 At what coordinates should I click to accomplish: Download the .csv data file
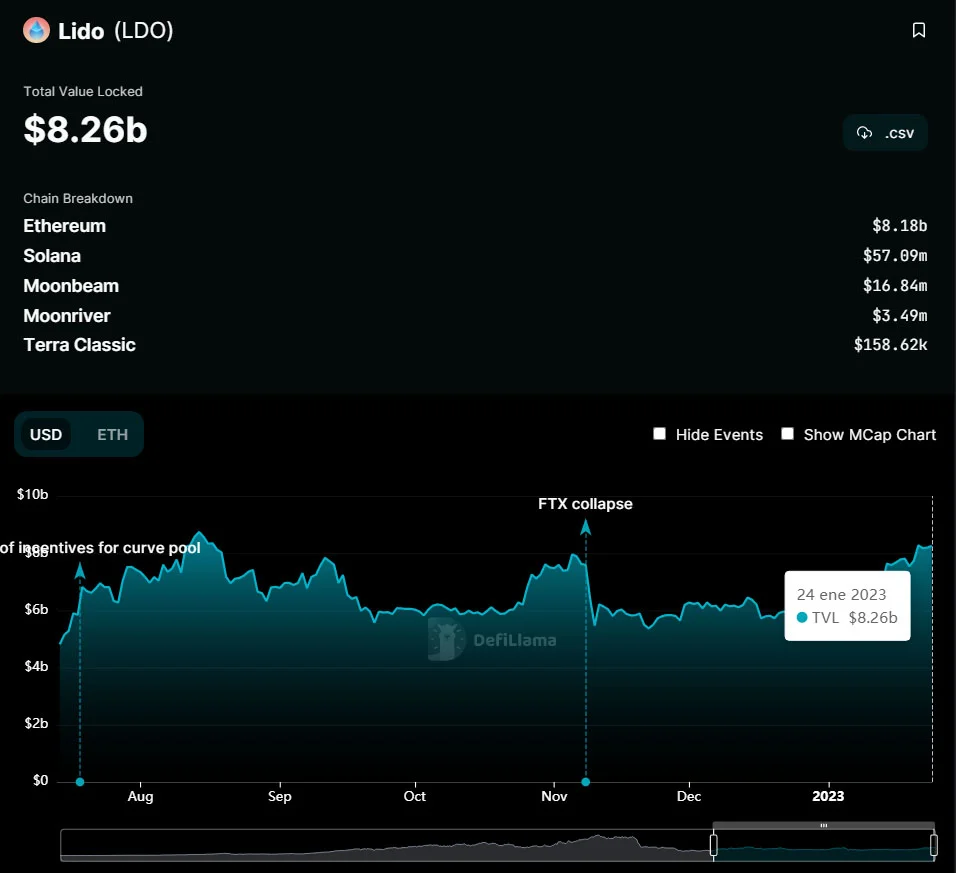tap(885, 133)
